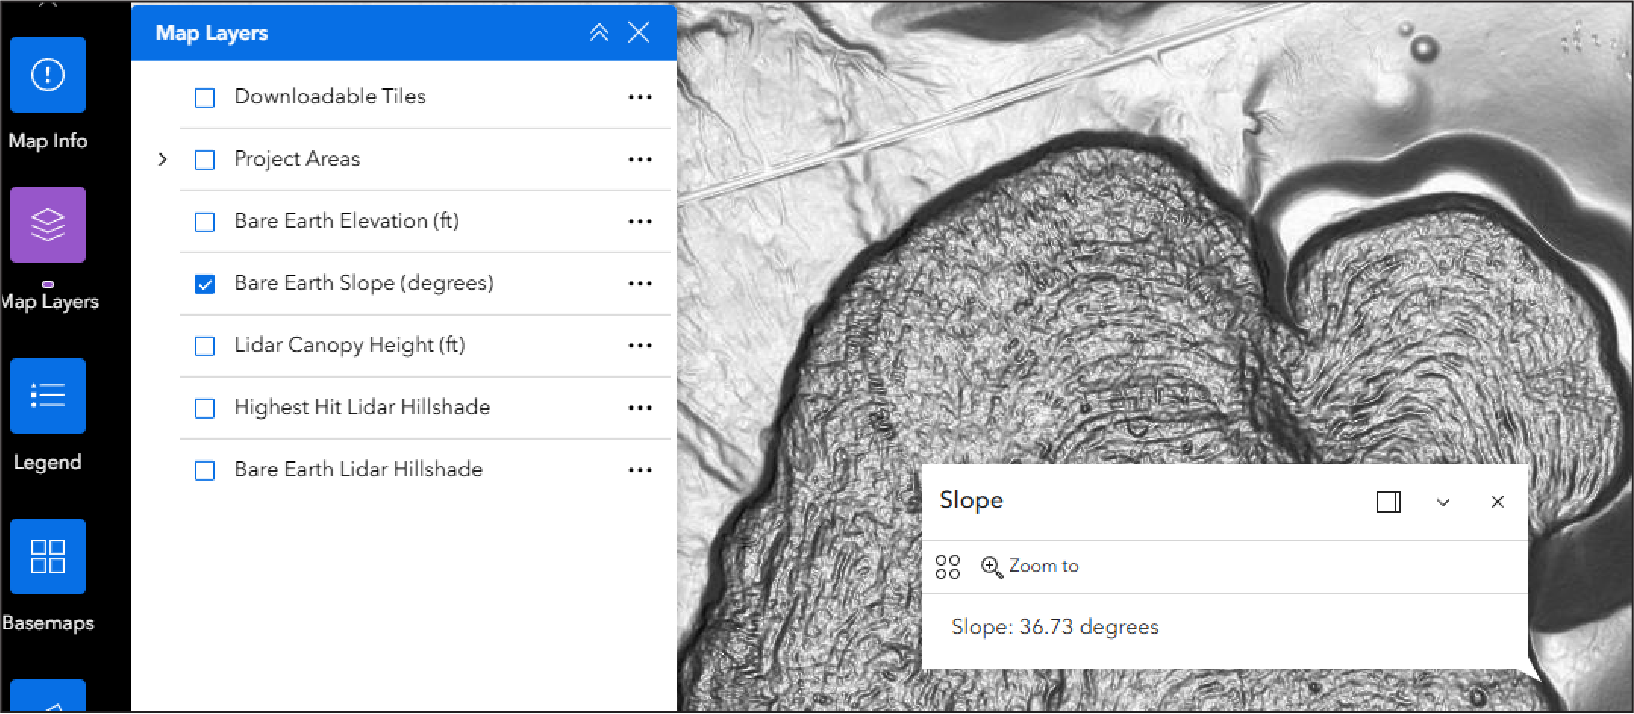
Task: Open the Basemaps gallery
Action: 48,557
